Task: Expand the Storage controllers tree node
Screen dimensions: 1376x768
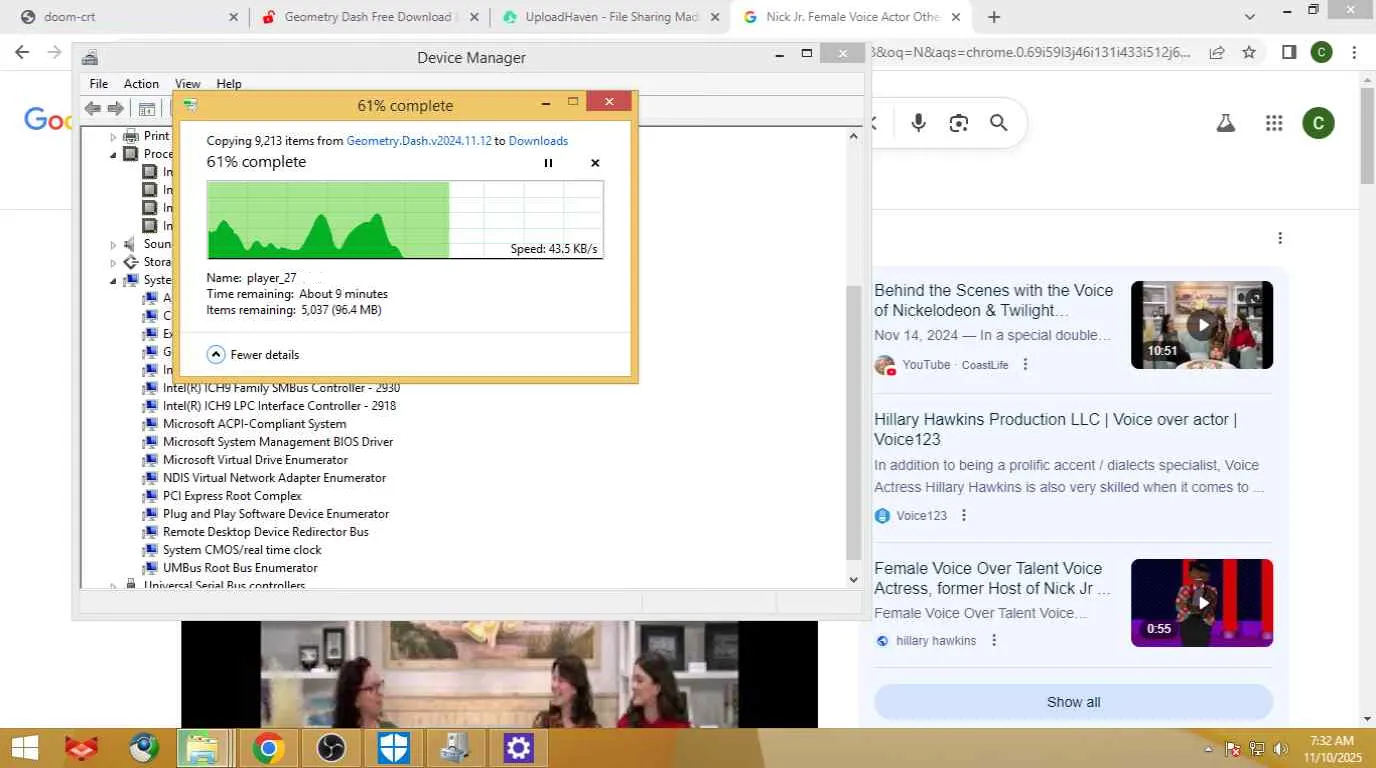Action: (113, 262)
